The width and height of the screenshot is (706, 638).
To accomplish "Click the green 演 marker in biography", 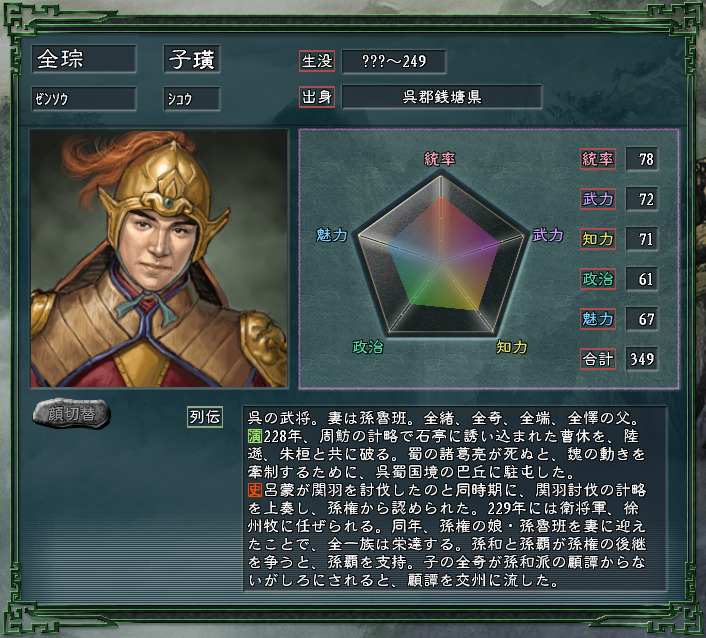I will pos(254,436).
